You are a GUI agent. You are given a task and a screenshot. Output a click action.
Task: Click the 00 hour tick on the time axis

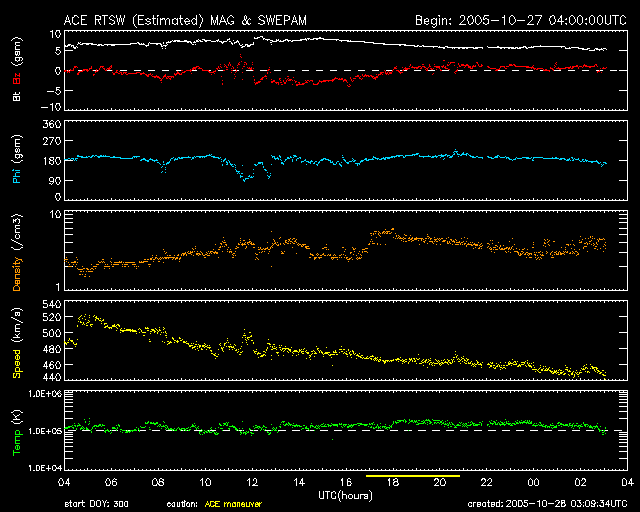pyautogui.click(x=534, y=482)
